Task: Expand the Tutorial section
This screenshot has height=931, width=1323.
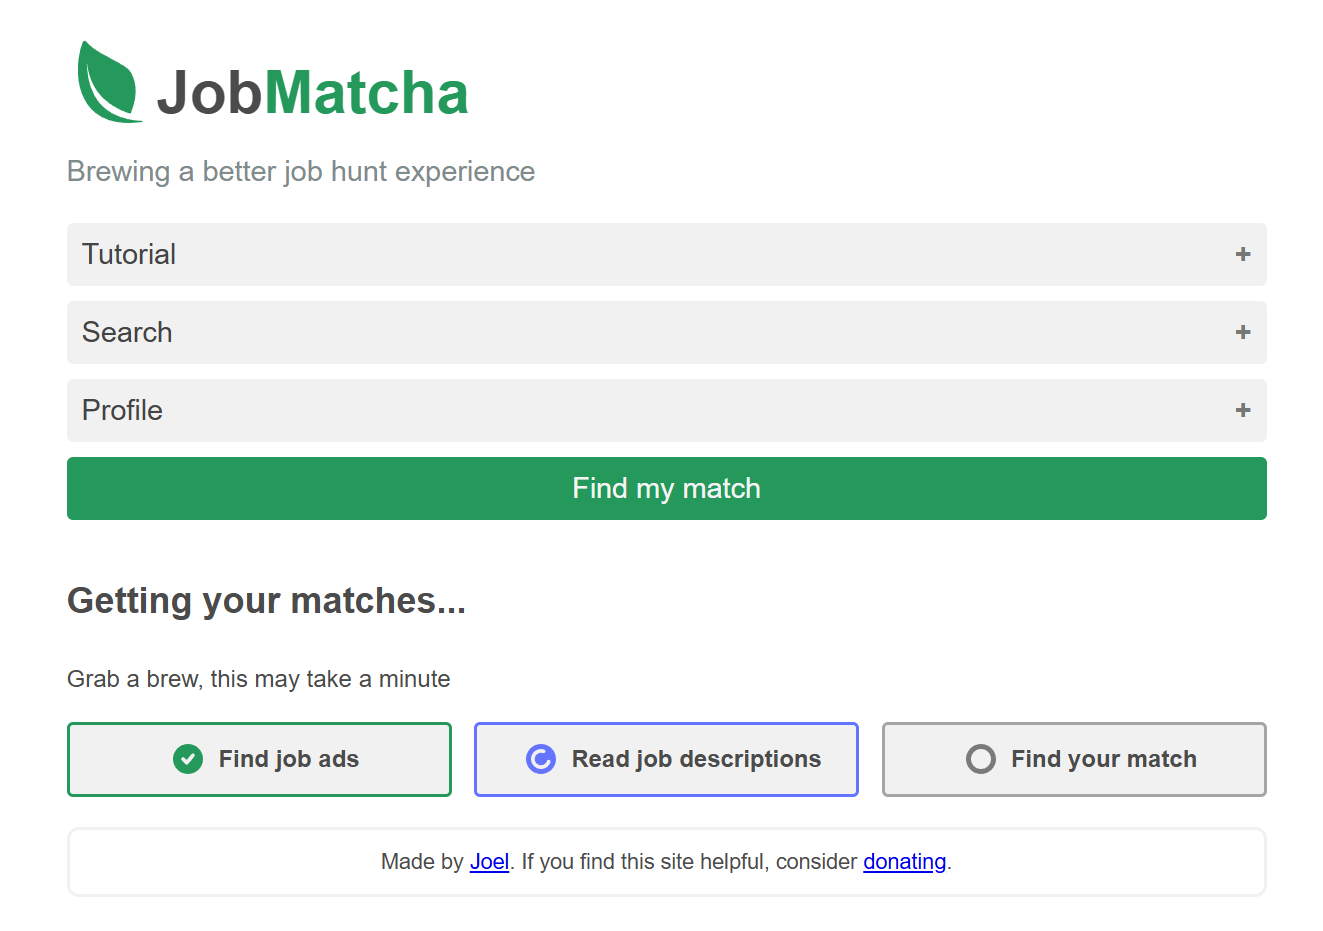Action: coord(667,254)
